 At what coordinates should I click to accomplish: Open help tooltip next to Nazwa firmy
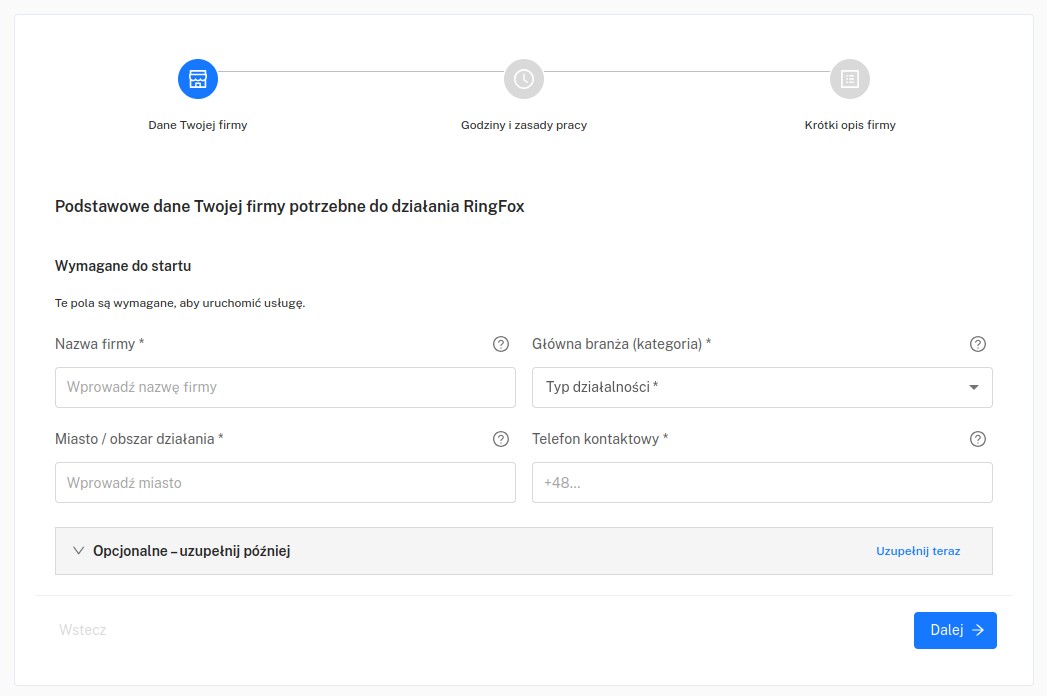(501, 344)
